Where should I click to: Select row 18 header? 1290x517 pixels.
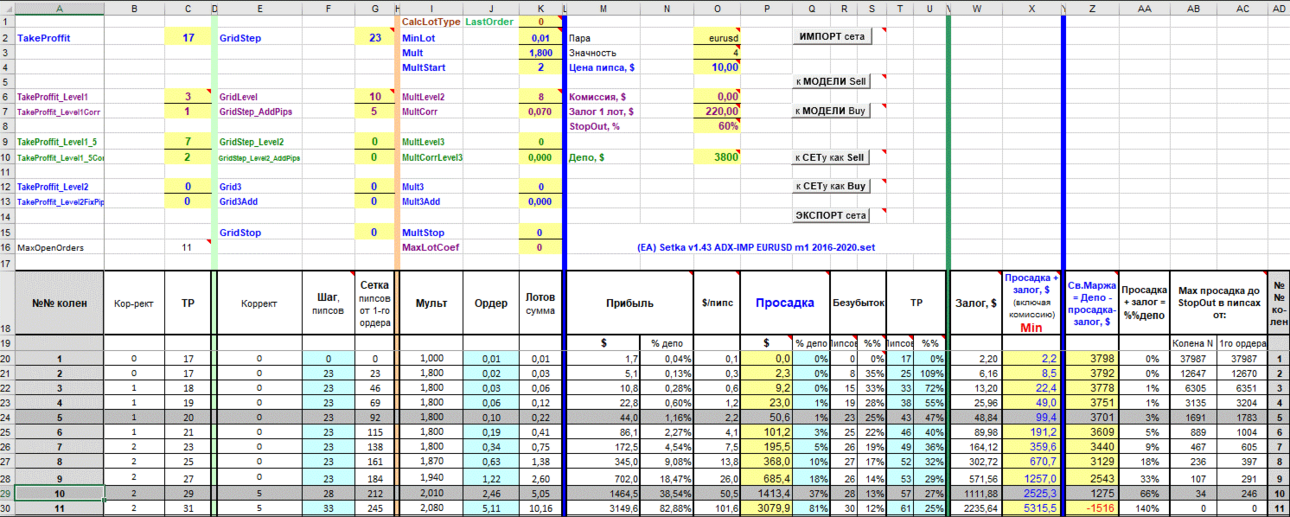click(x=7, y=301)
